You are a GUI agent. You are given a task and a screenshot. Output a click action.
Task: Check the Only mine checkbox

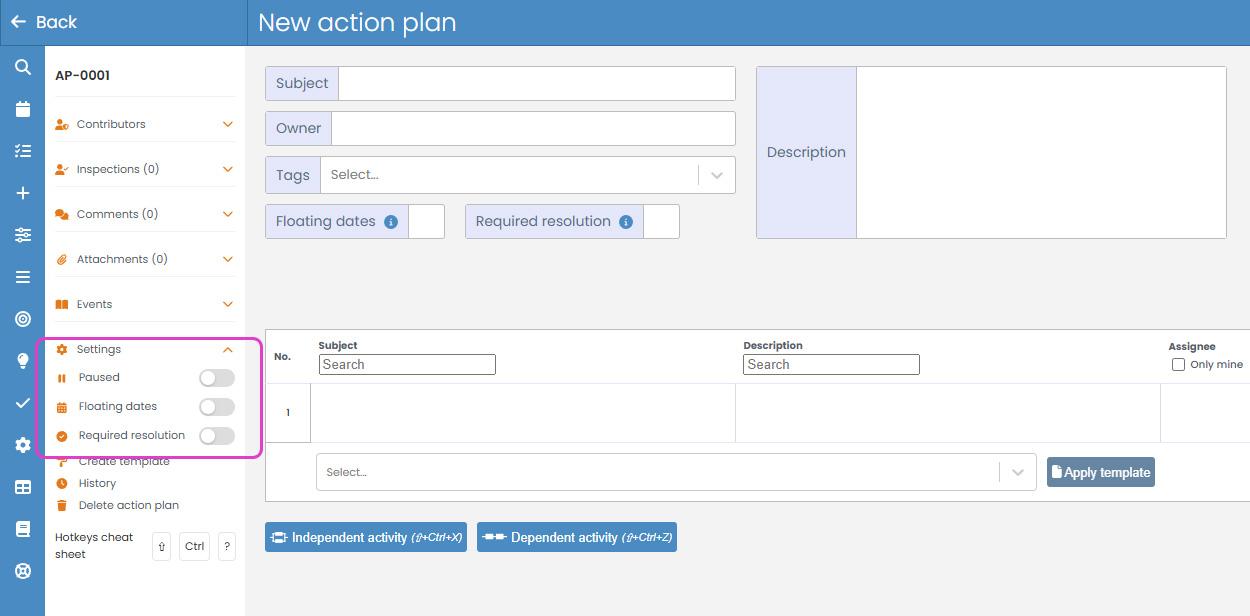point(1178,364)
